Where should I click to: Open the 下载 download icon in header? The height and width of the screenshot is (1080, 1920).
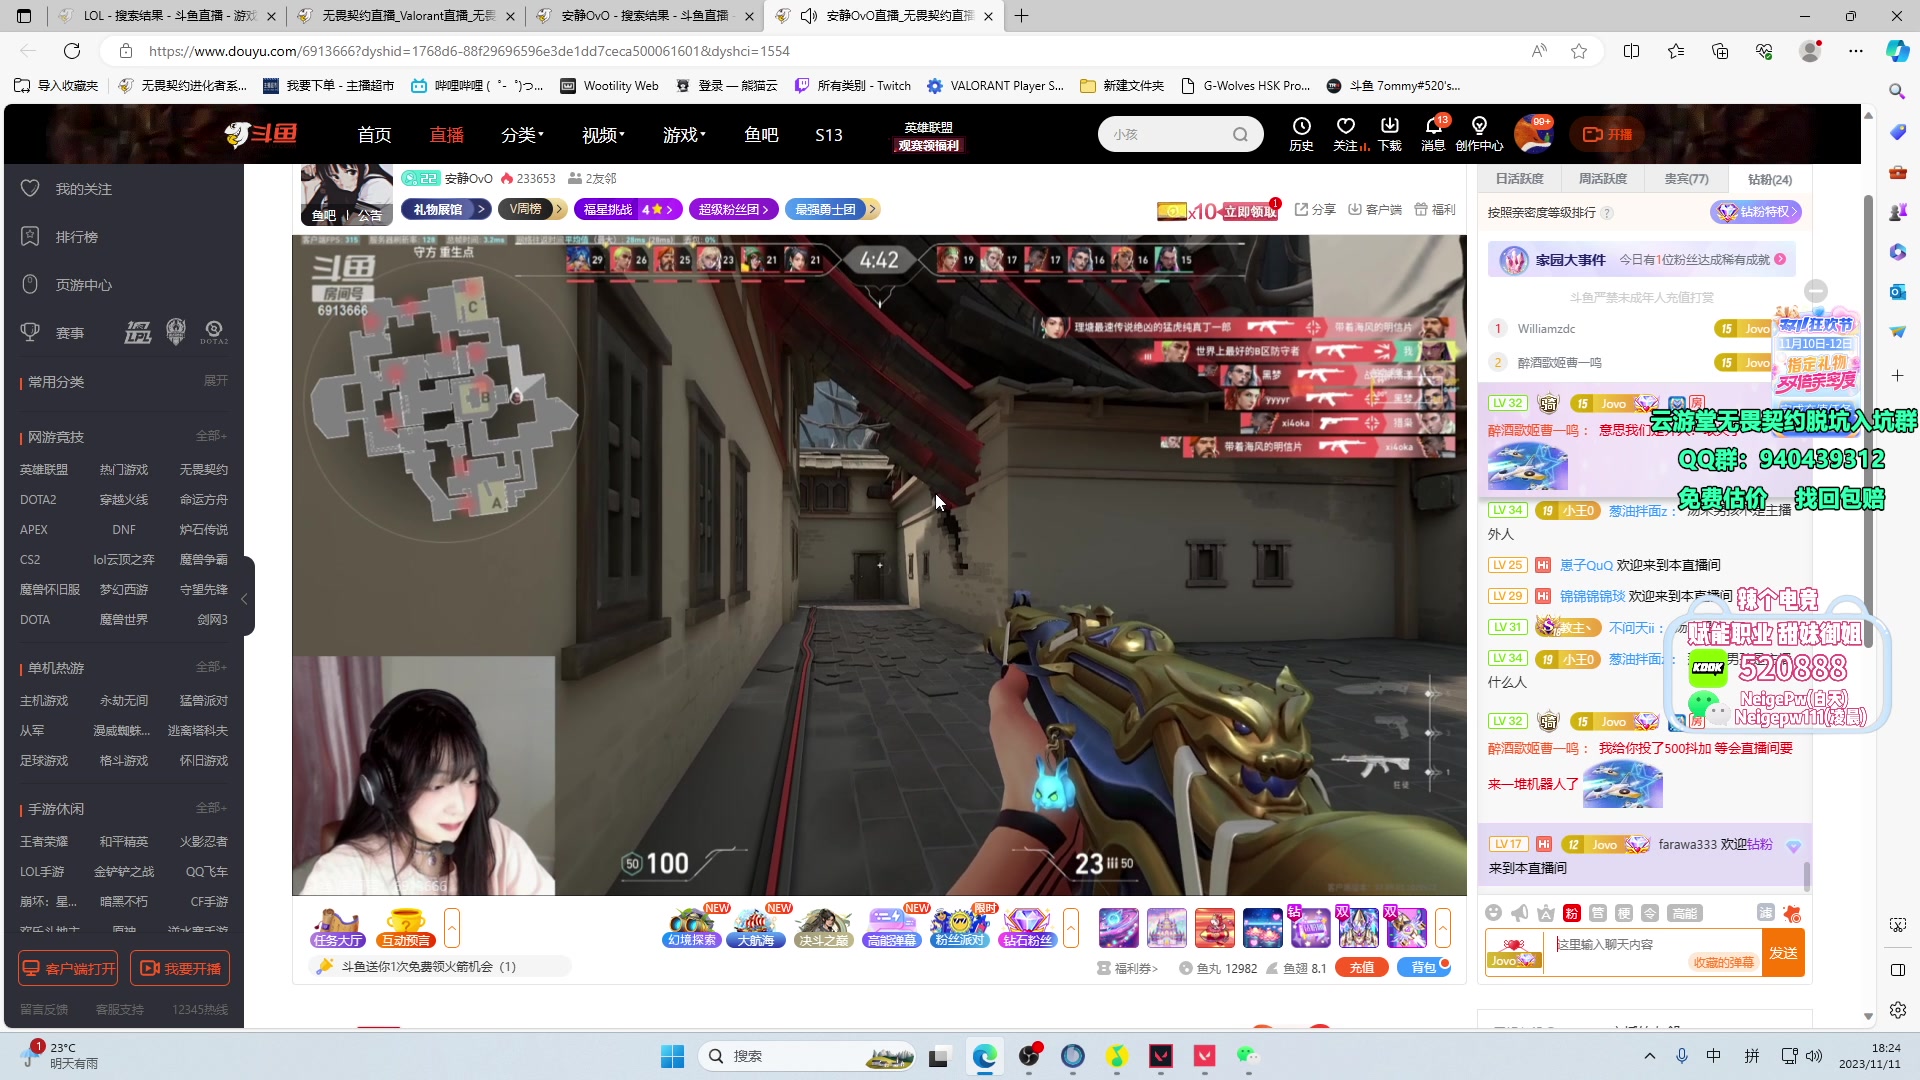coord(1389,127)
